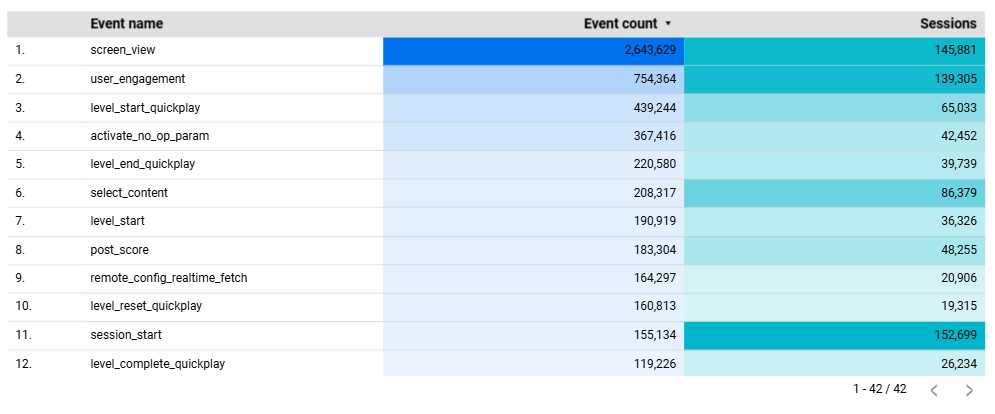Click the session_start event name
Screen dimensions: 995x414
click(126, 335)
